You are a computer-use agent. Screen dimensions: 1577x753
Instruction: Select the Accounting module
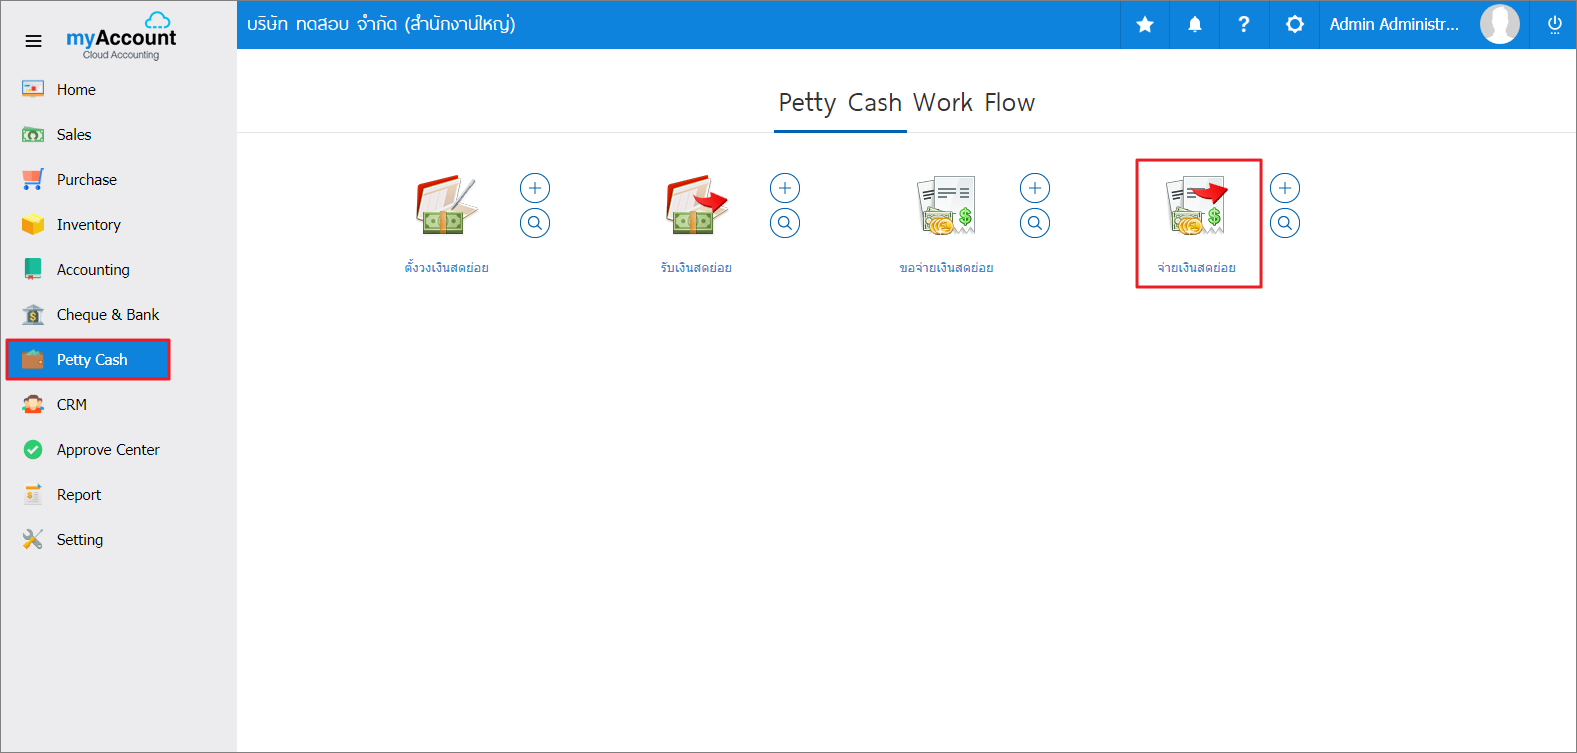pyautogui.click(x=93, y=270)
